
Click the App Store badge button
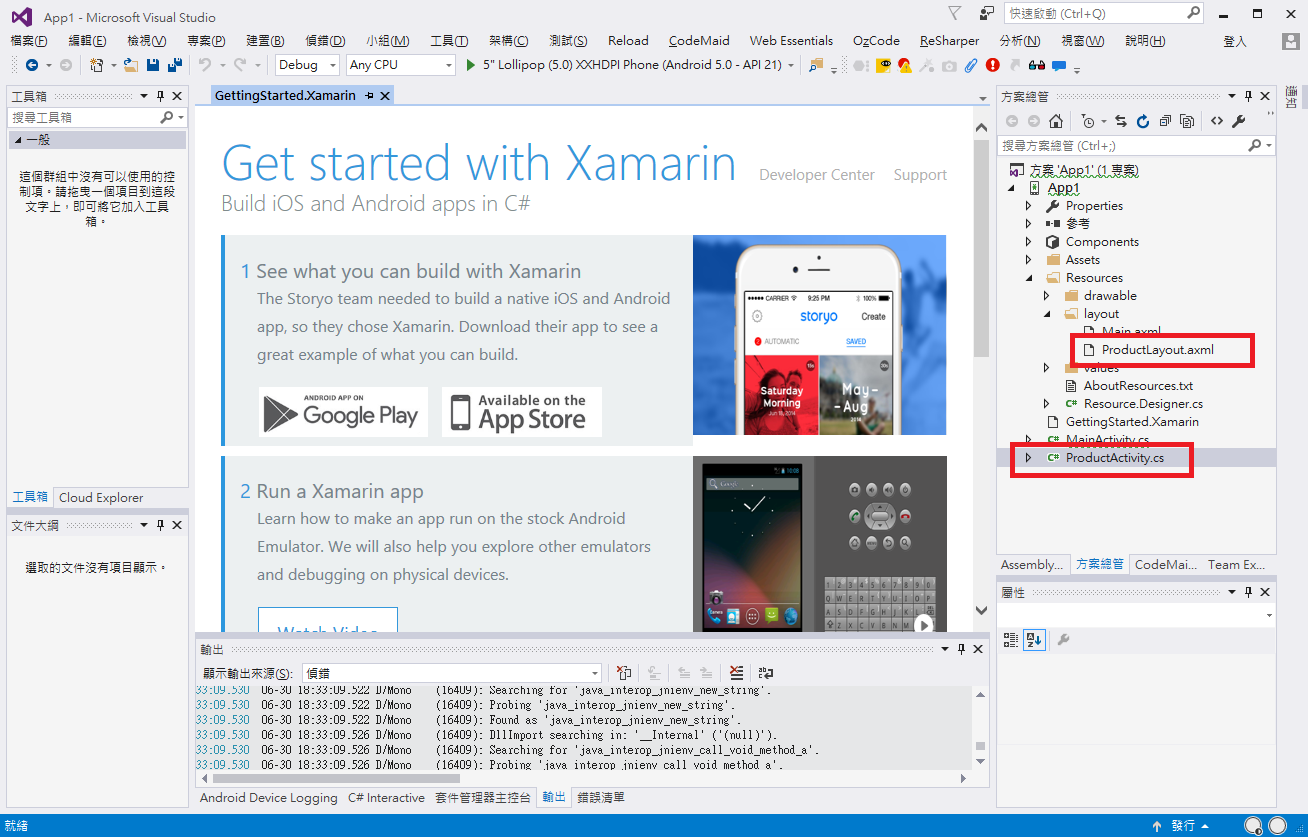522,412
